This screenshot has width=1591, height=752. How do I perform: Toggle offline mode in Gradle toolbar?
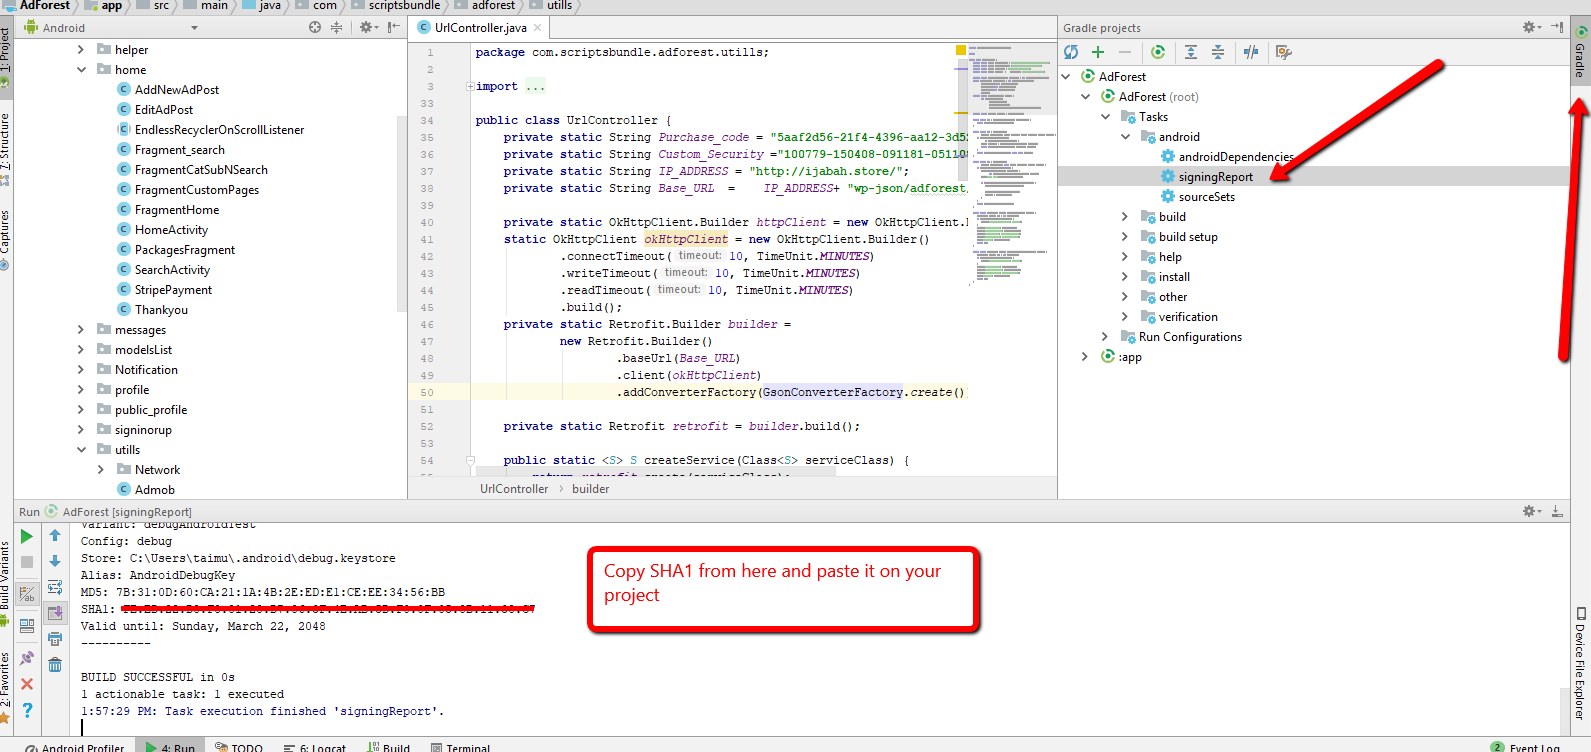[1251, 52]
